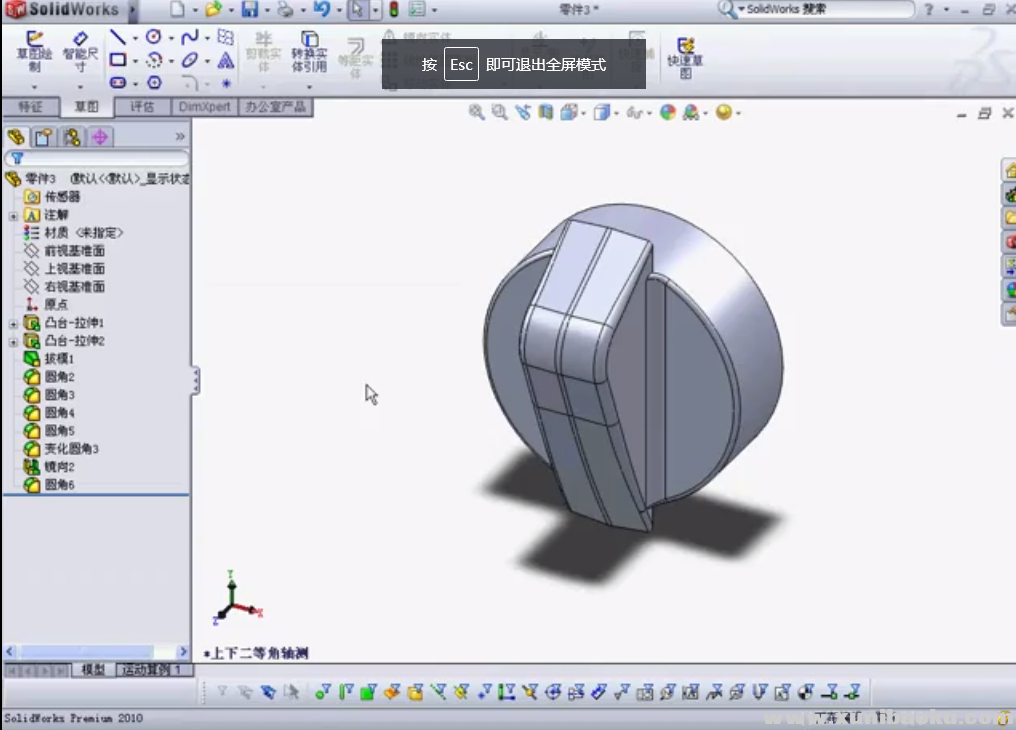Expand the 注解 annotations node
This screenshot has width=1016, height=730.
(x=13, y=215)
